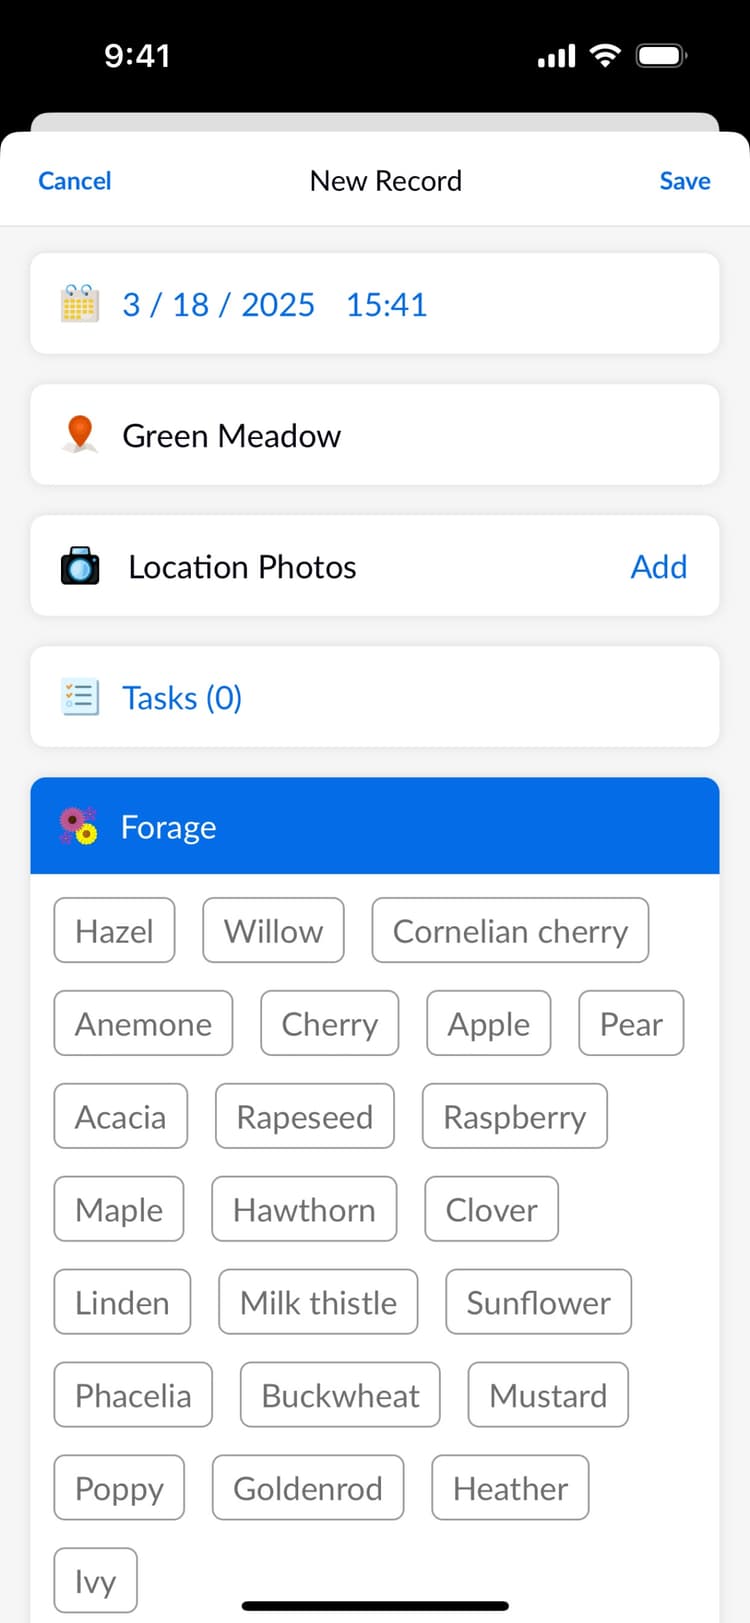This screenshot has width=750, height=1623.
Task: Cancel creating the new record
Action: point(74,181)
